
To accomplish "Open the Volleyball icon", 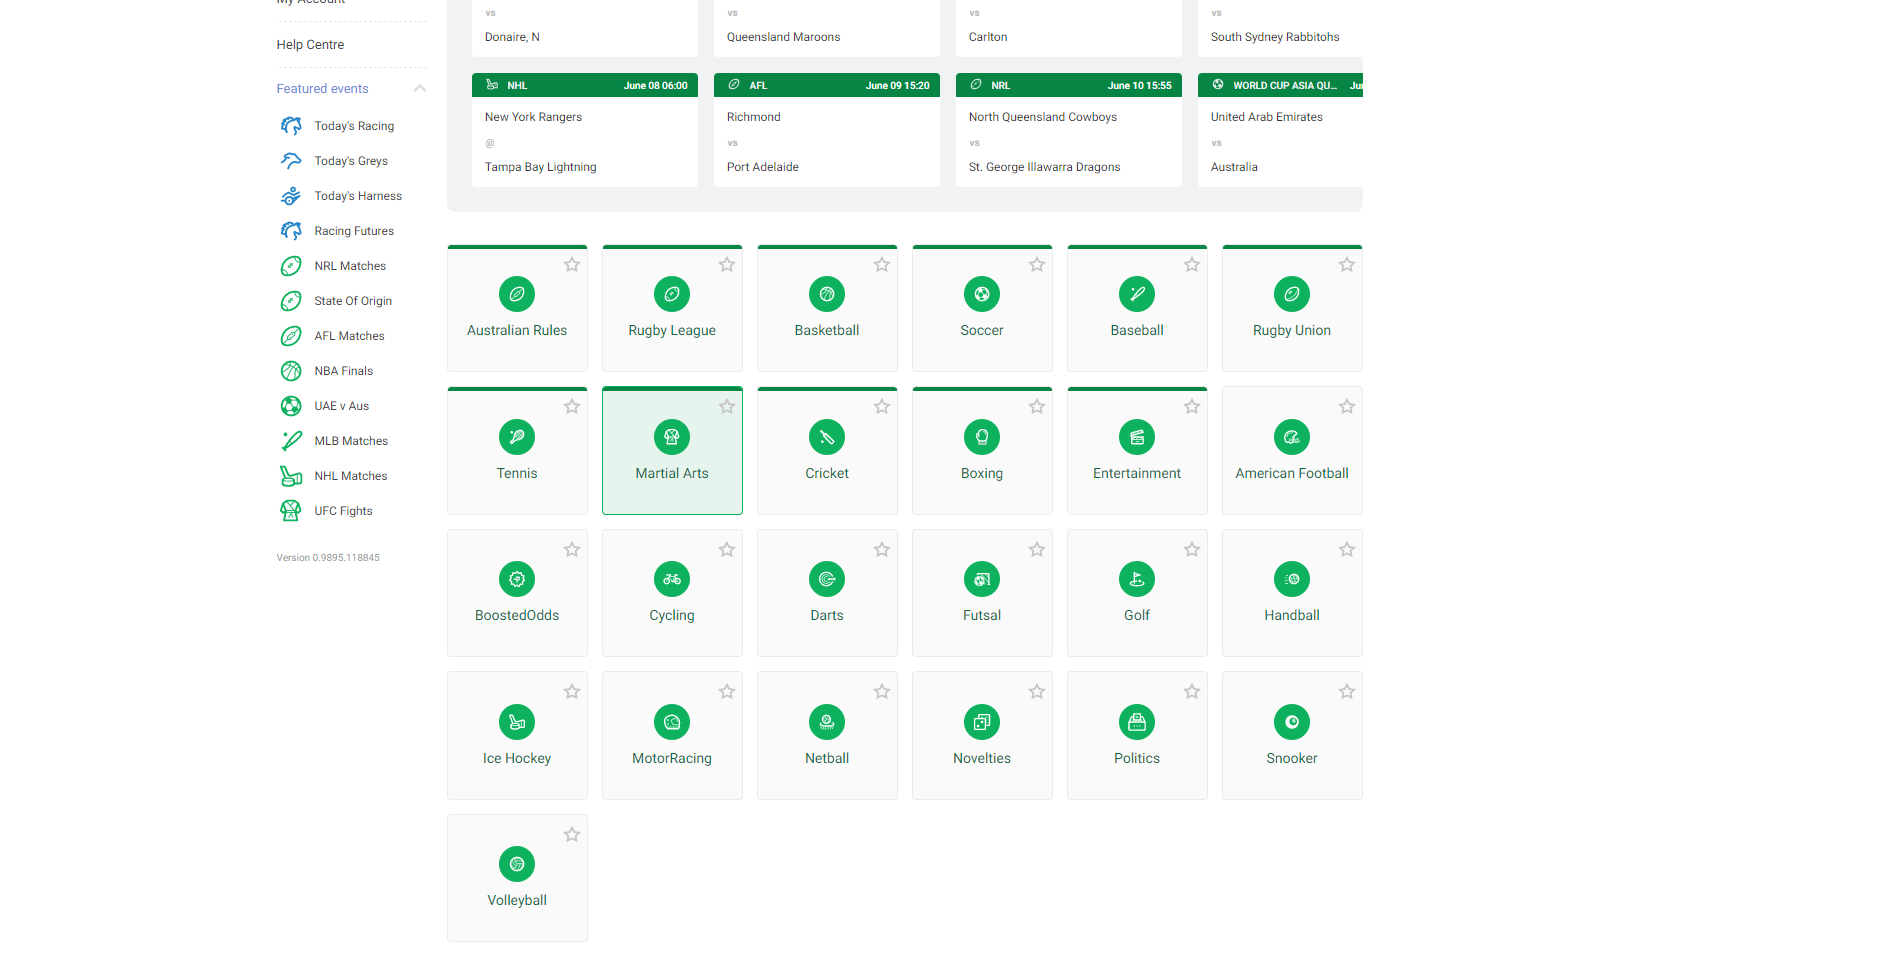I will point(517,864).
